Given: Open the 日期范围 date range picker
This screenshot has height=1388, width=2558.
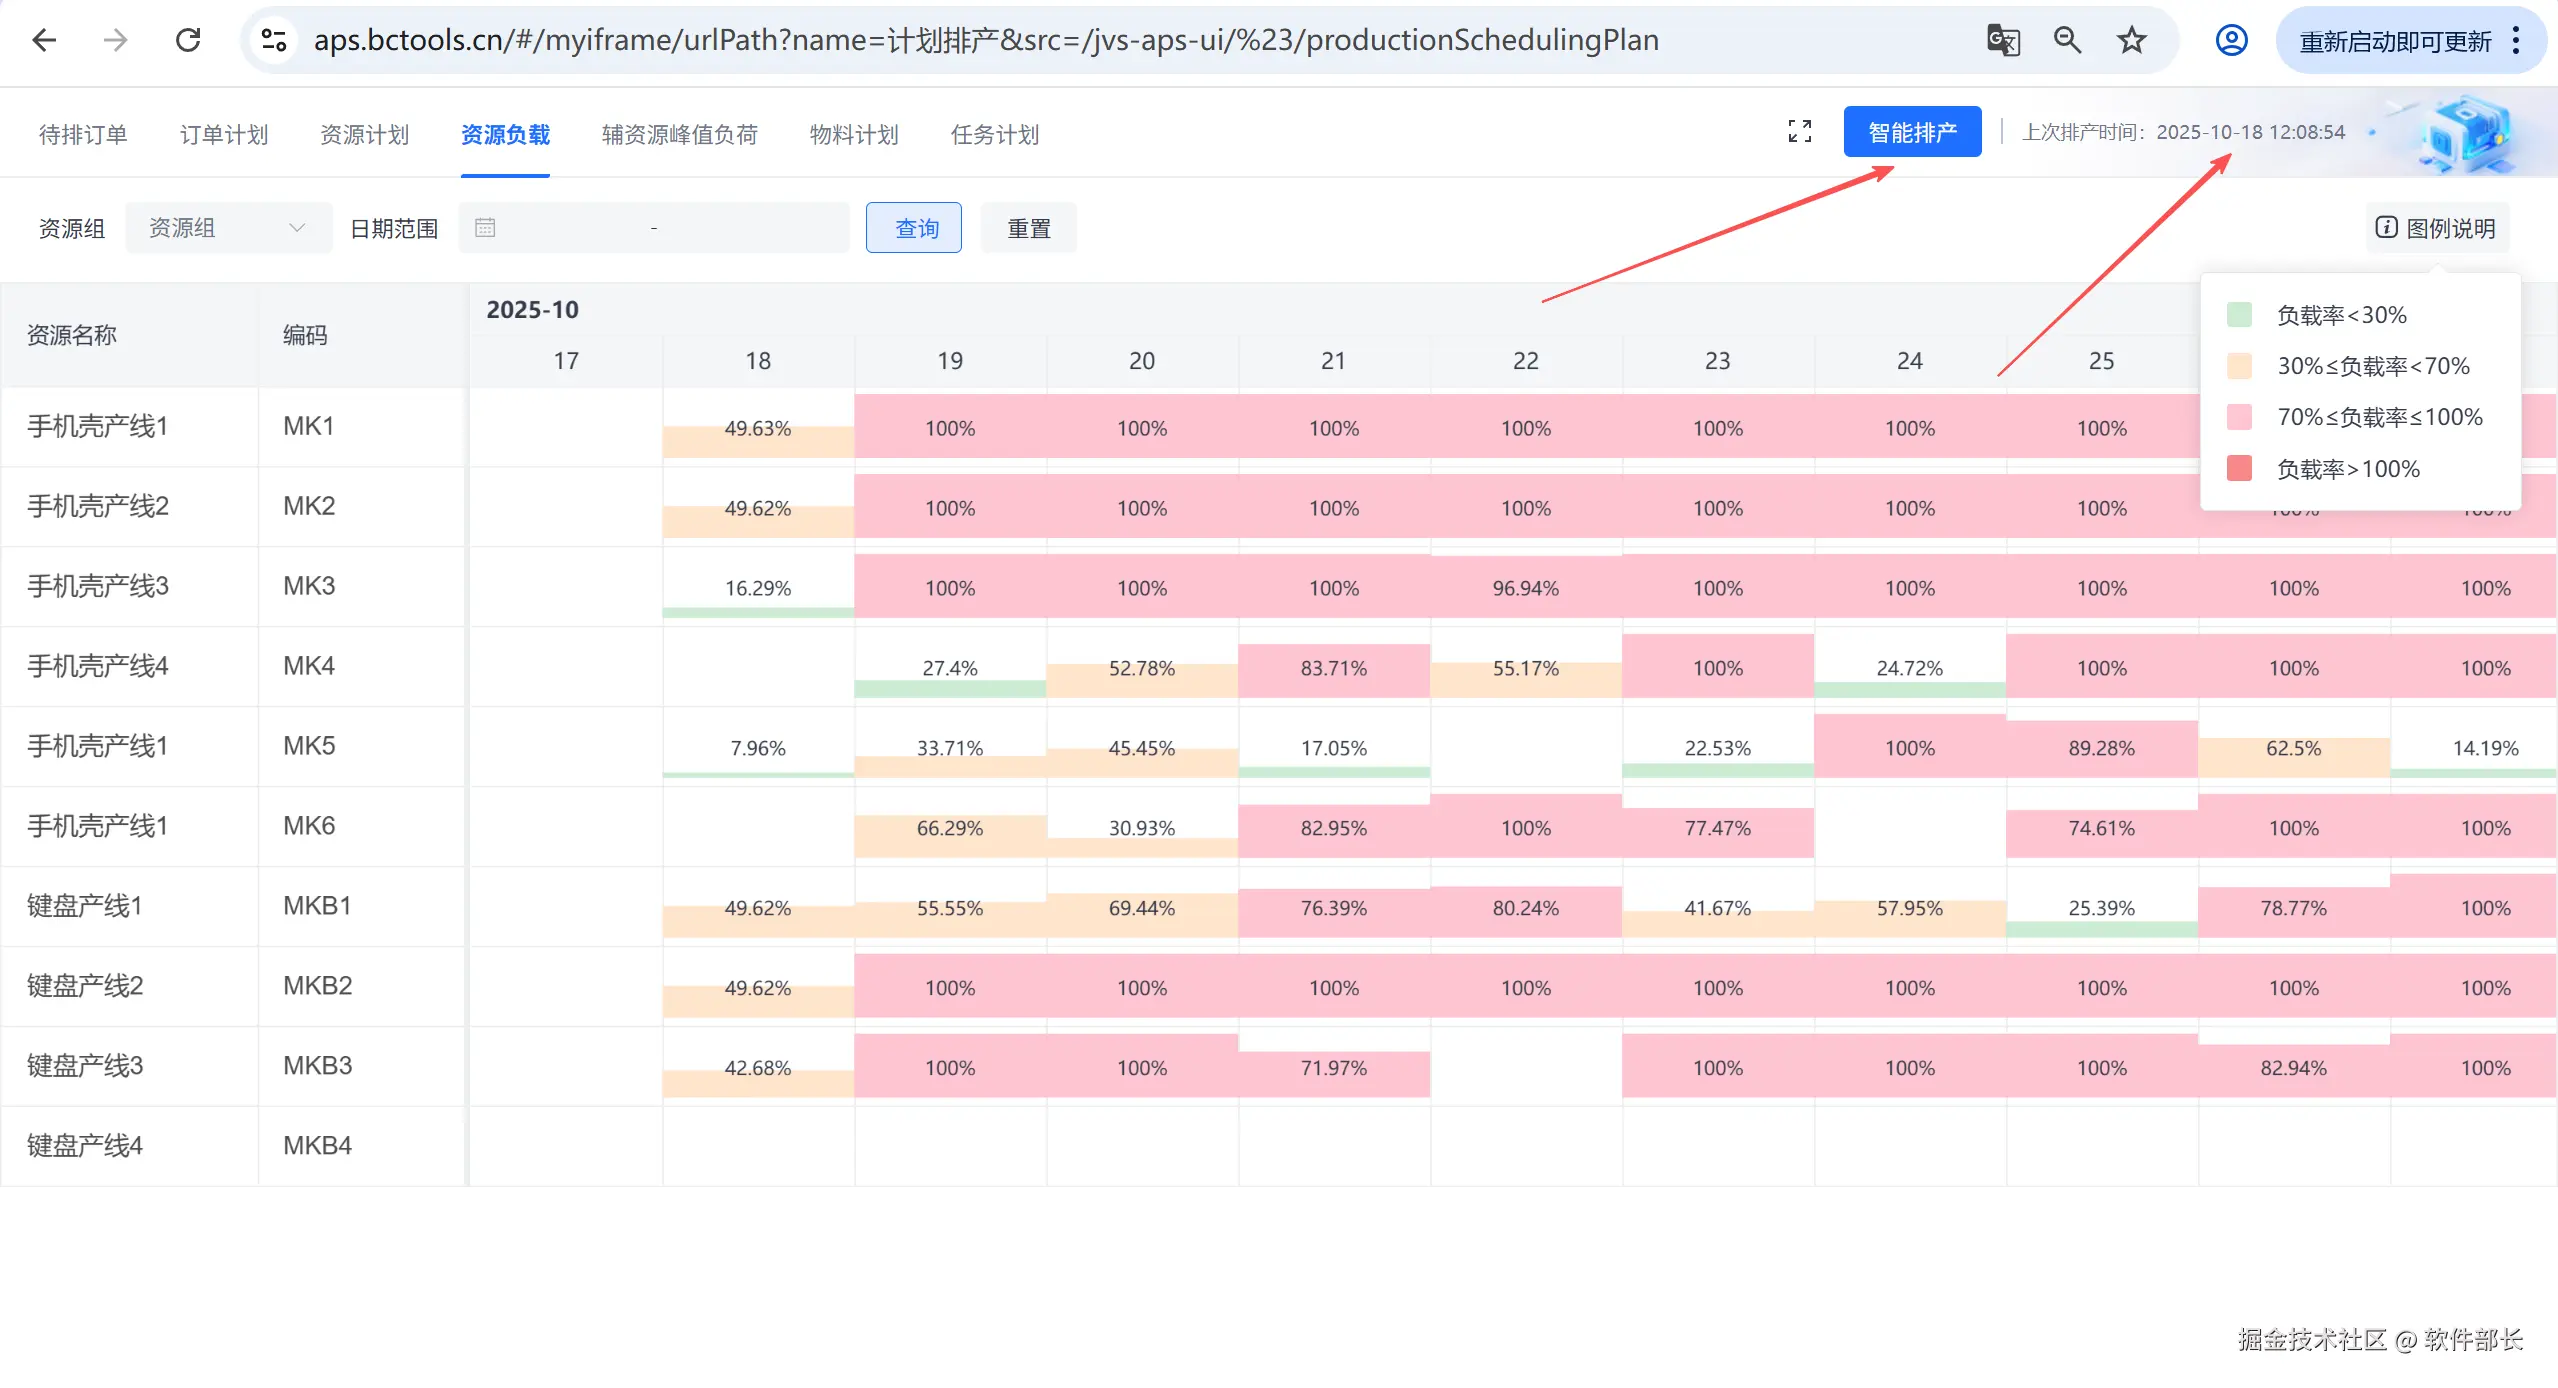Looking at the screenshot, I should (653, 228).
